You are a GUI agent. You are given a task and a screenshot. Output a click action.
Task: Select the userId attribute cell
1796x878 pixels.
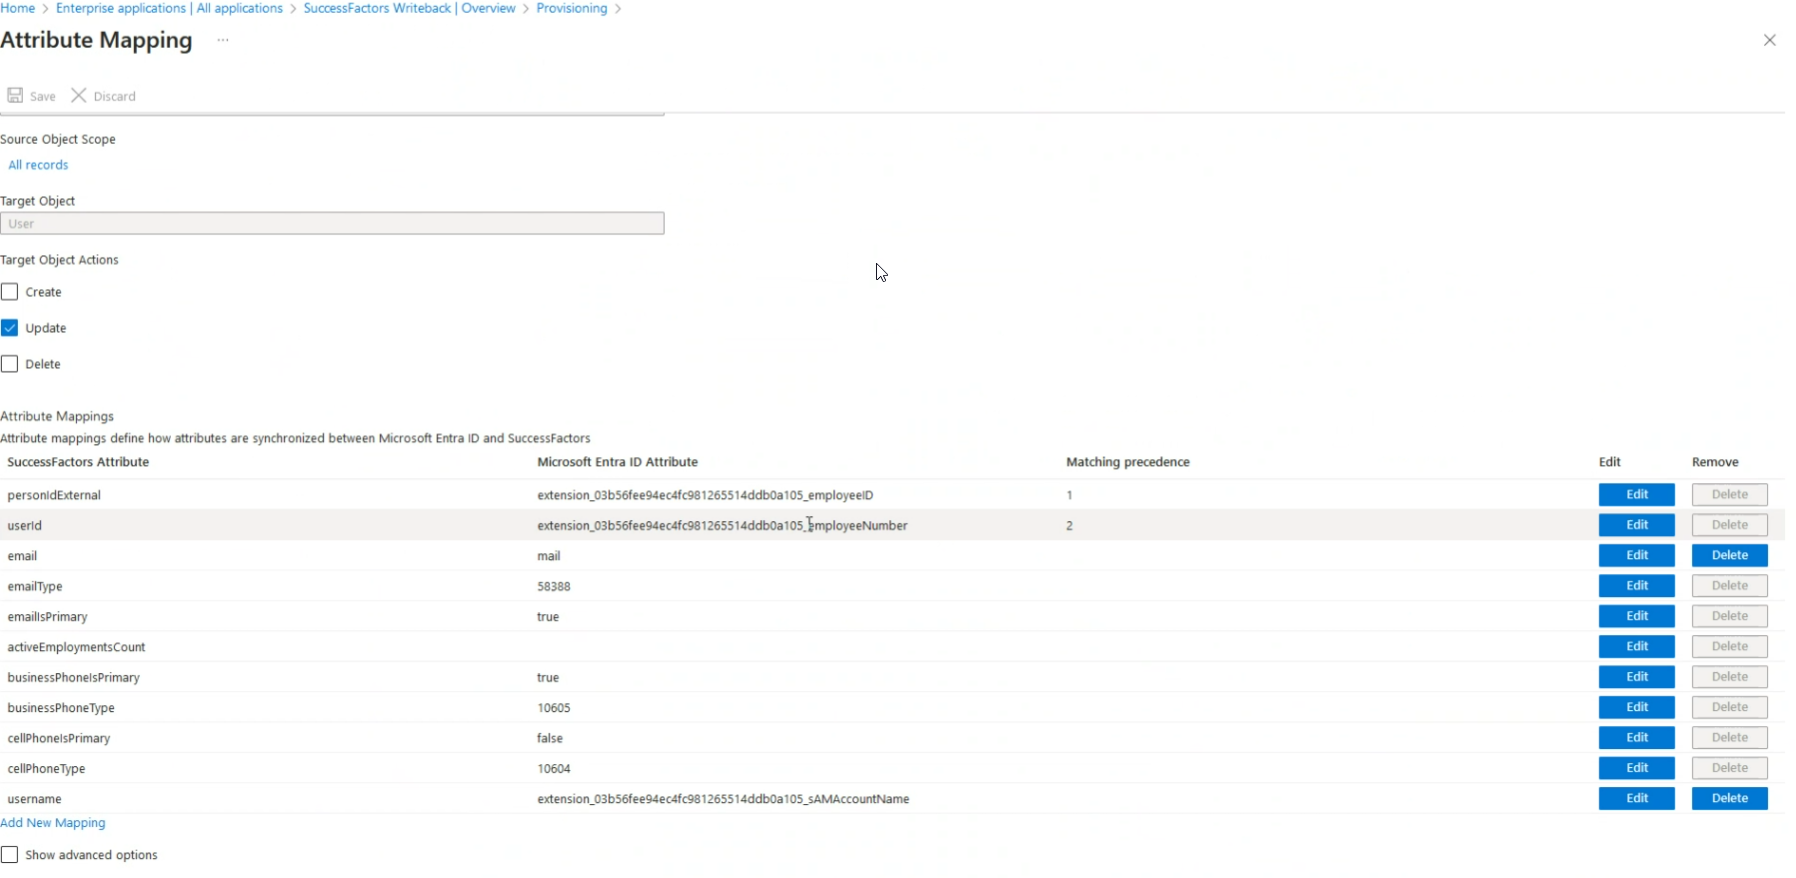25,525
